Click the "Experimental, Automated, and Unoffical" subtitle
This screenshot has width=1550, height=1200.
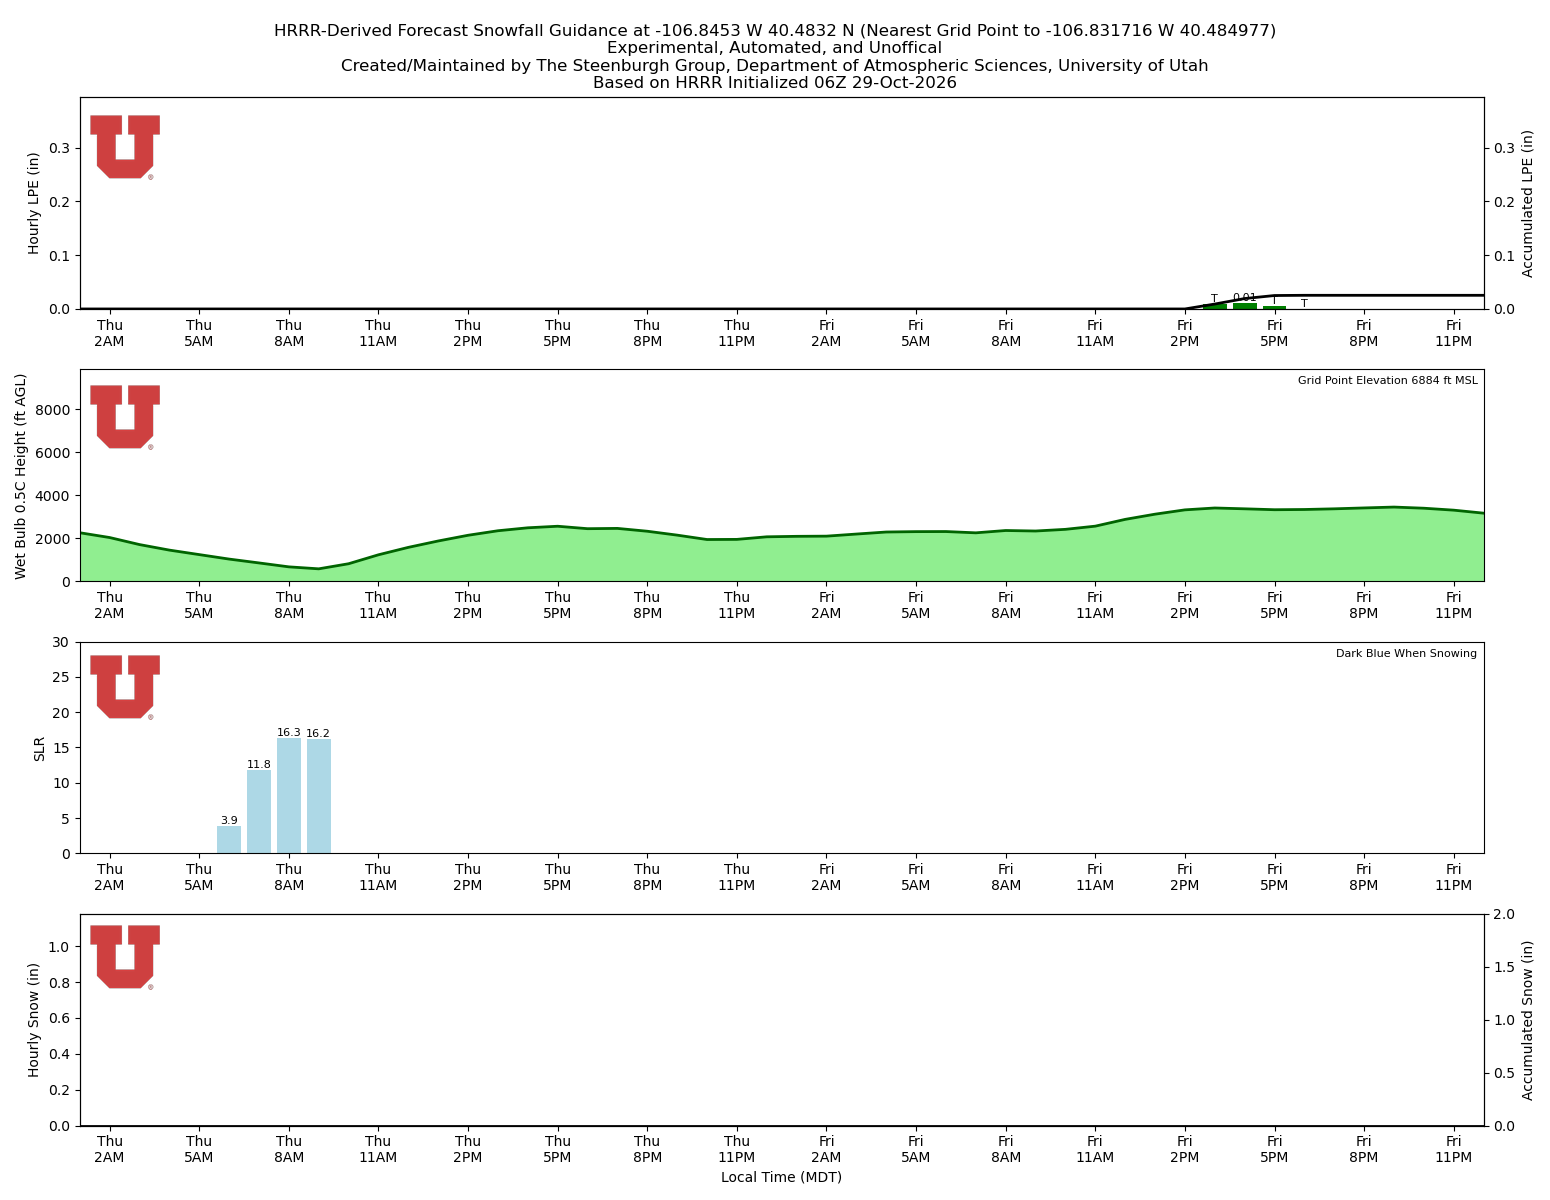point(775,48)
